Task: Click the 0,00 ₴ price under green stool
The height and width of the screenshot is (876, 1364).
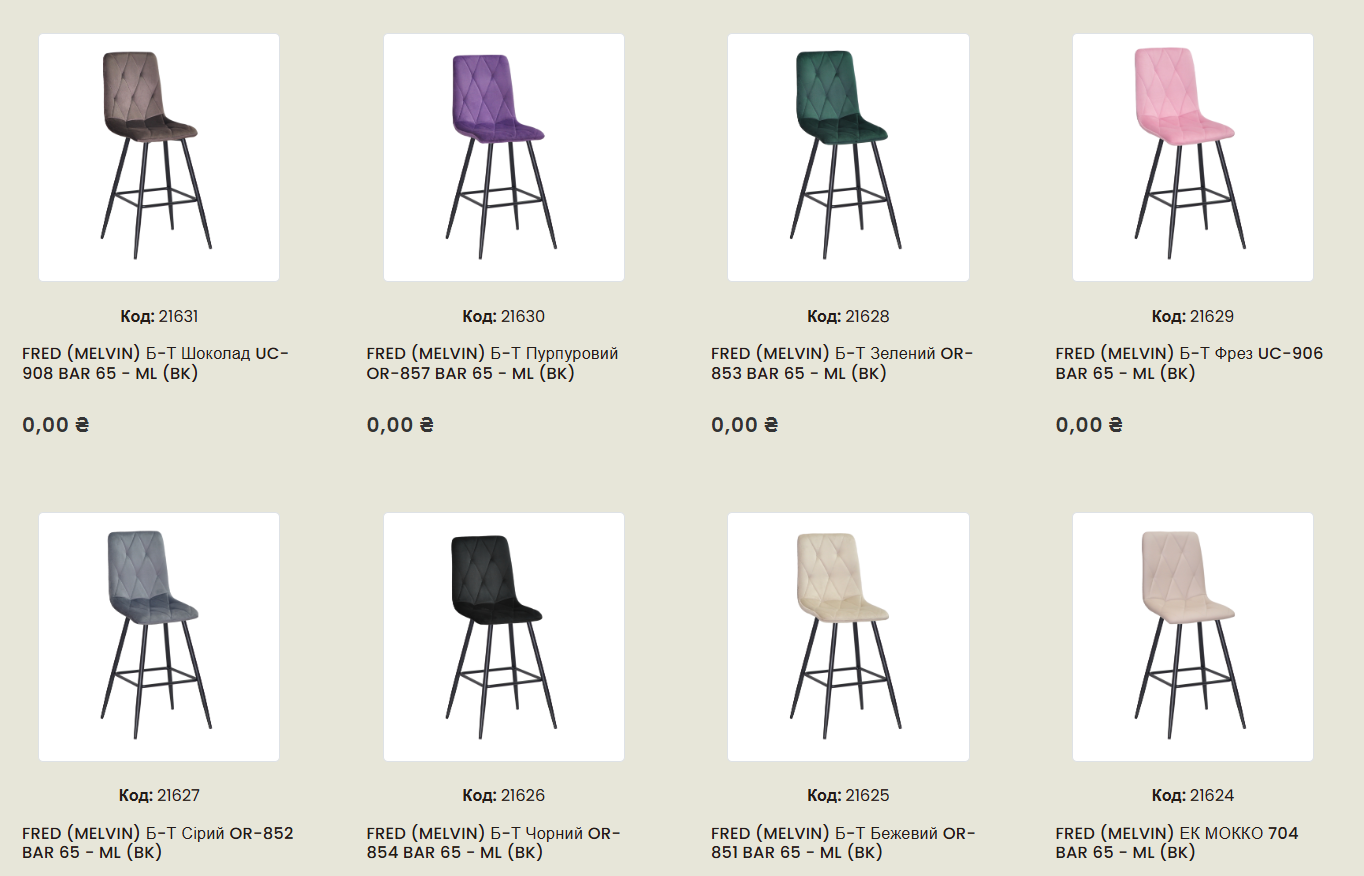Action: point(745,424)
